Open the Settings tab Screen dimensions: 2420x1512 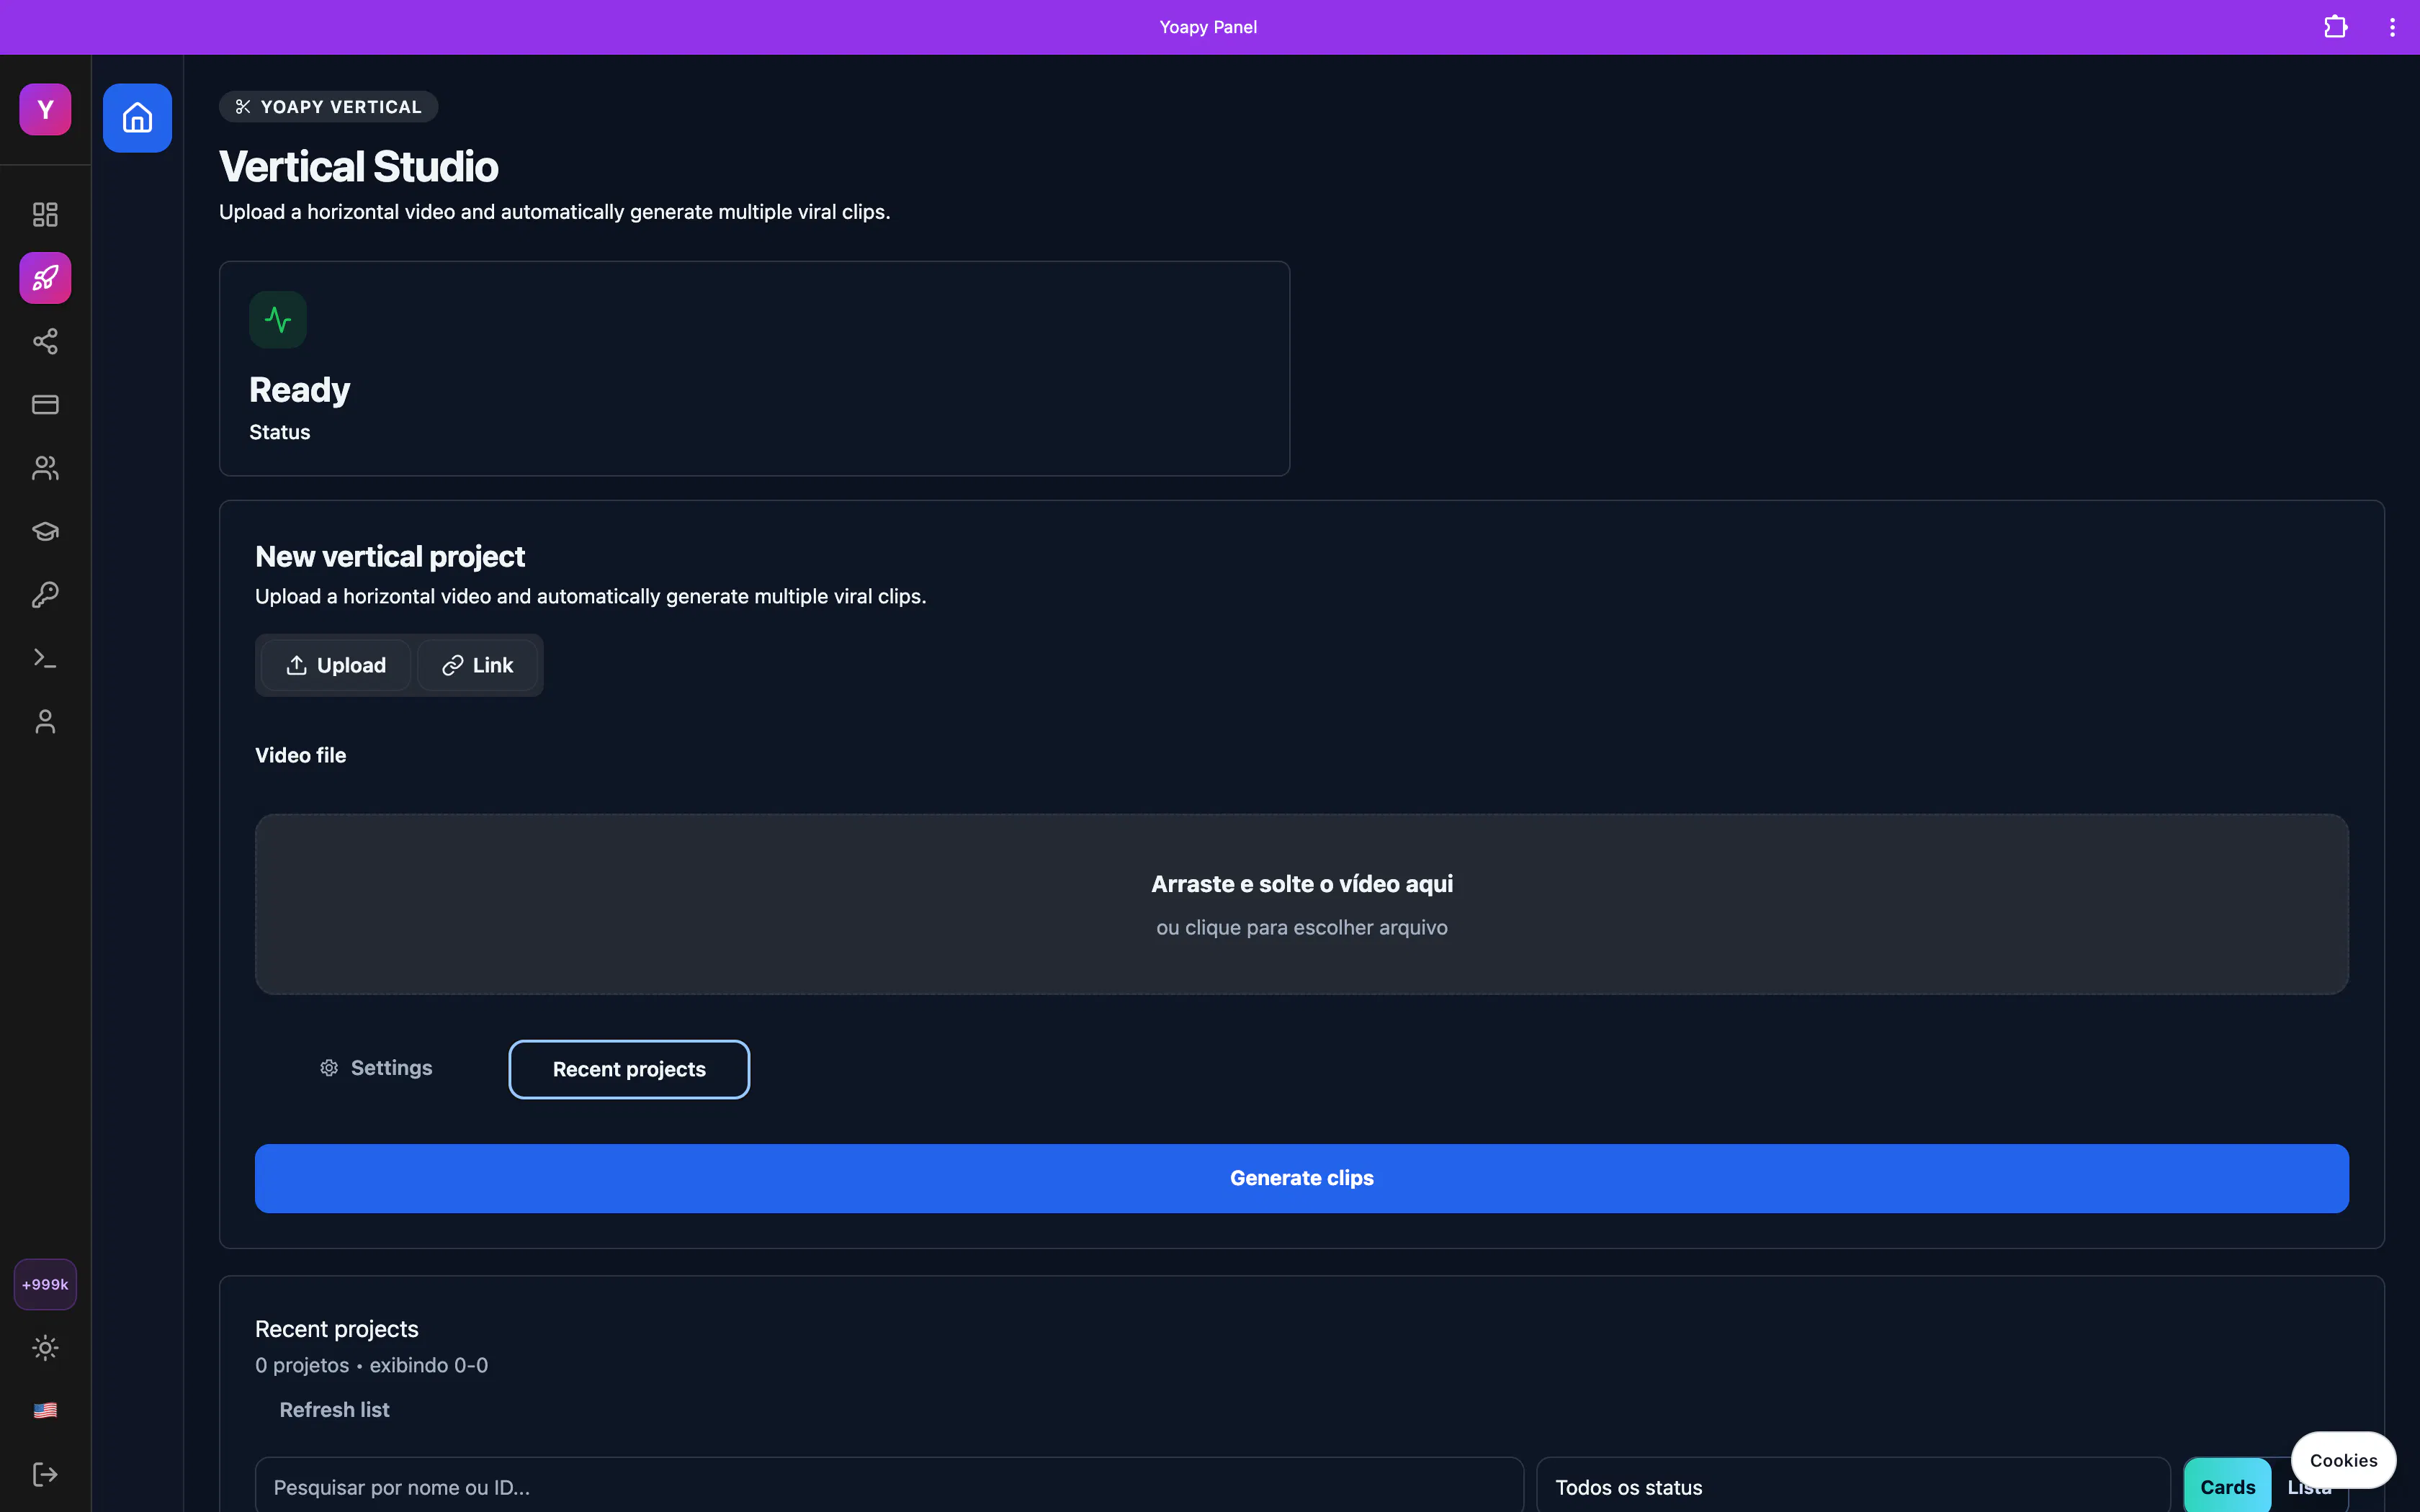(x=377, y=1068)
